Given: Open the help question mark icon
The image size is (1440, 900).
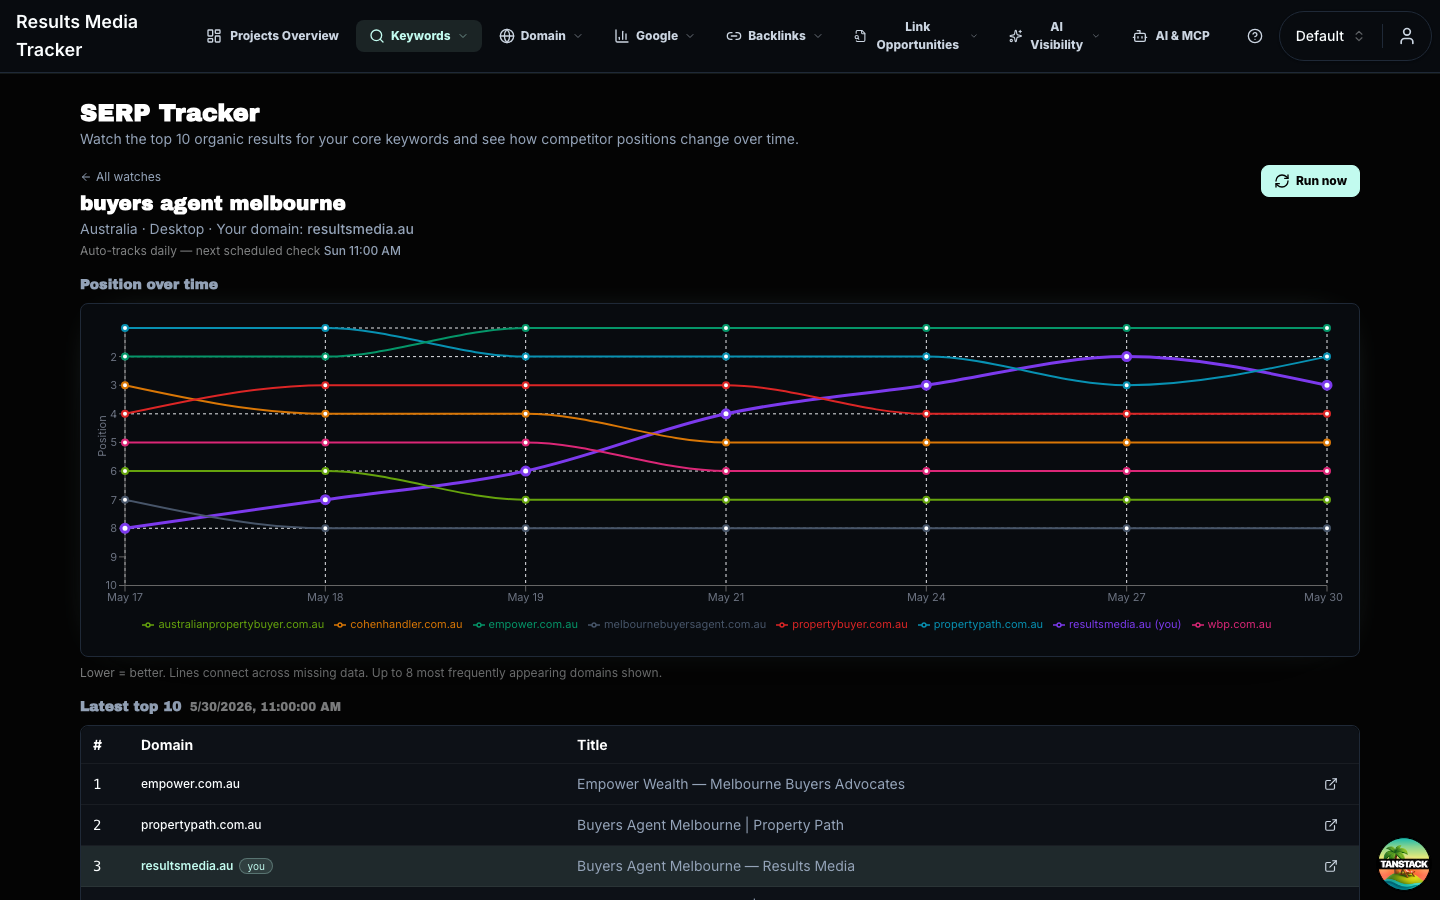Looking at the screenshot, I should point(1255,36).
